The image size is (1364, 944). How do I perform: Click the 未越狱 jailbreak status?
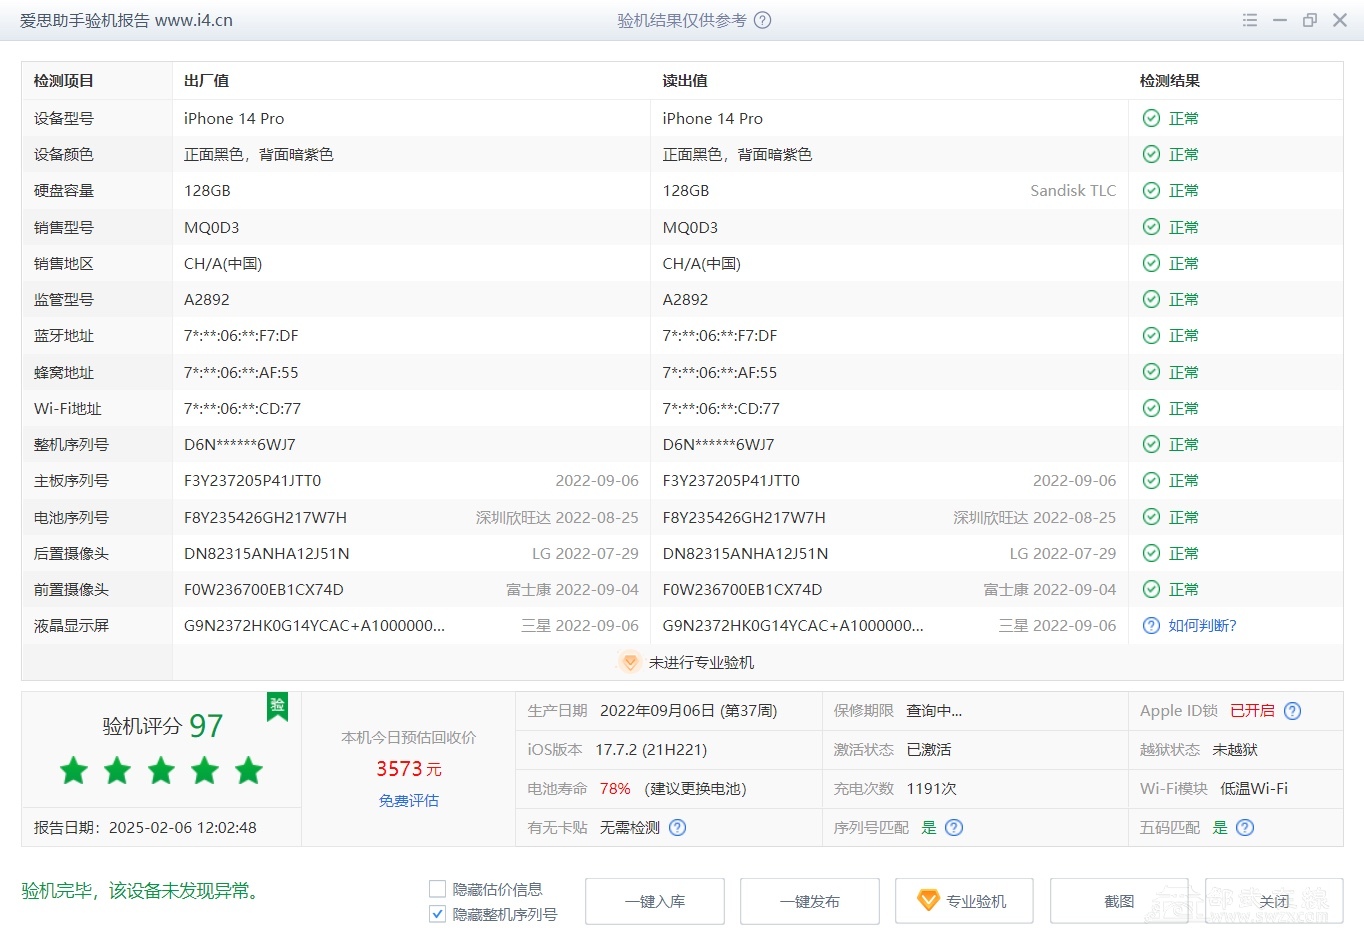1235,750
